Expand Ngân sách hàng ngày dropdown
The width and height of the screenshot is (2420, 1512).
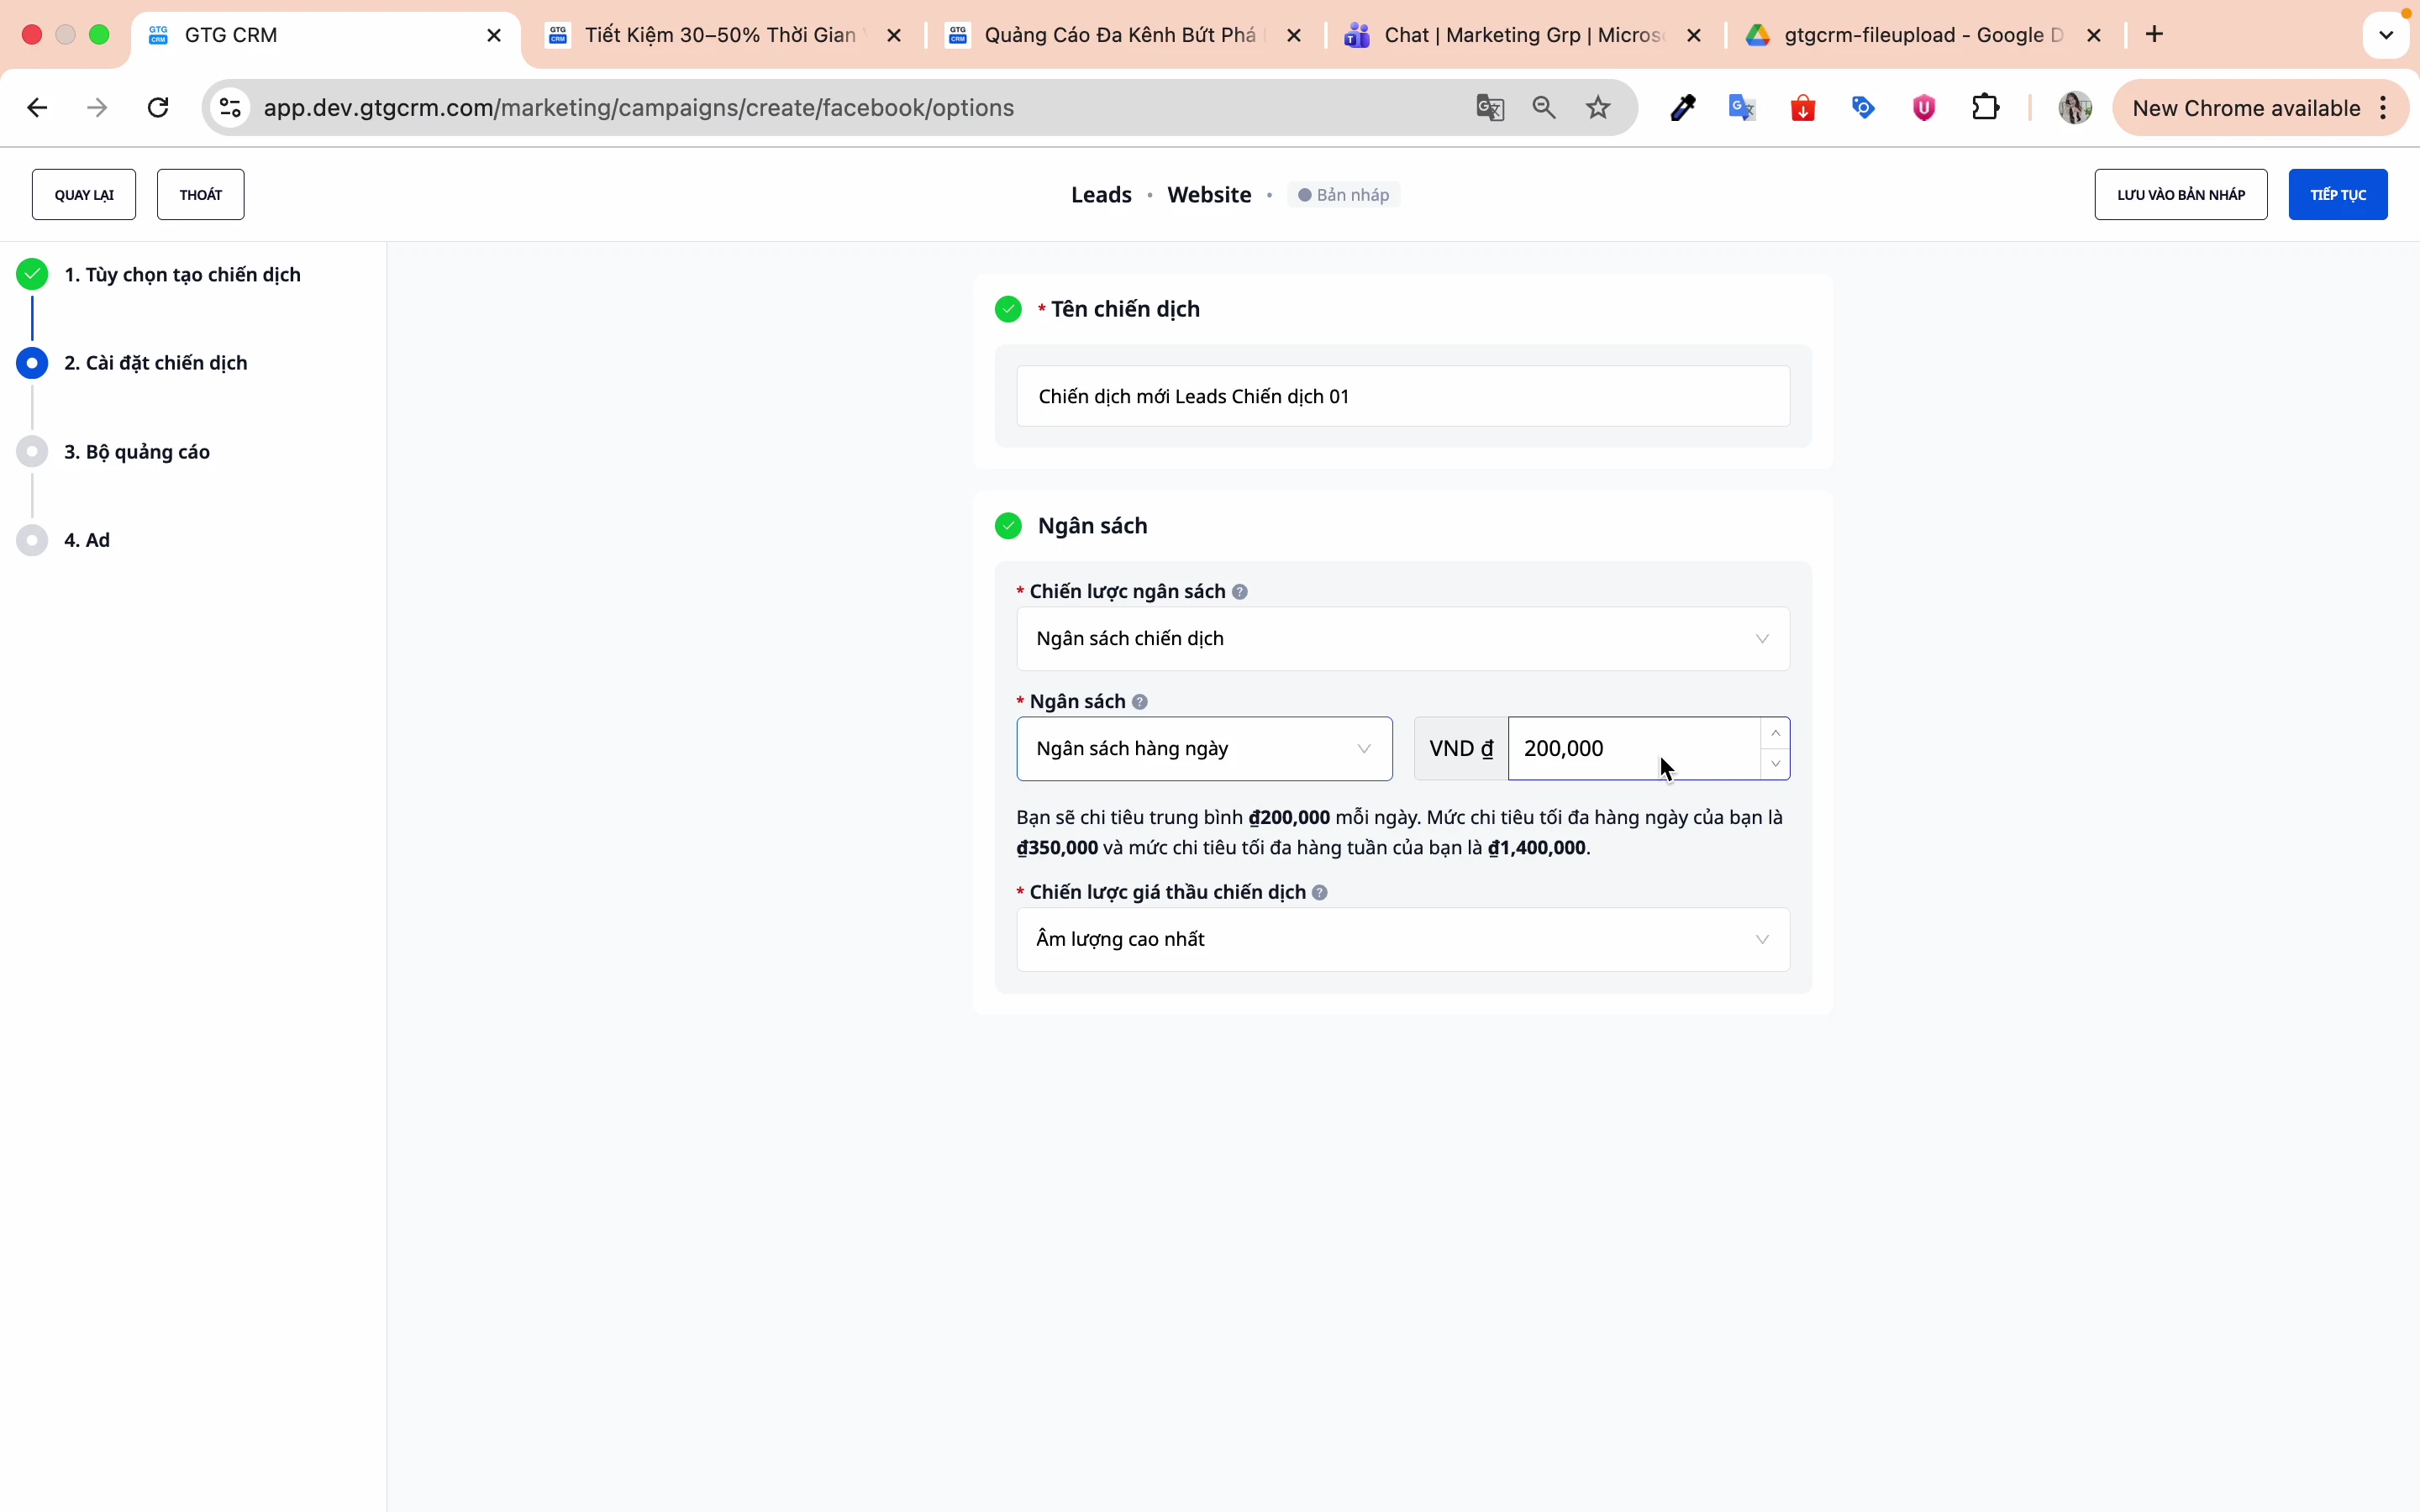tap(1204, 749)
